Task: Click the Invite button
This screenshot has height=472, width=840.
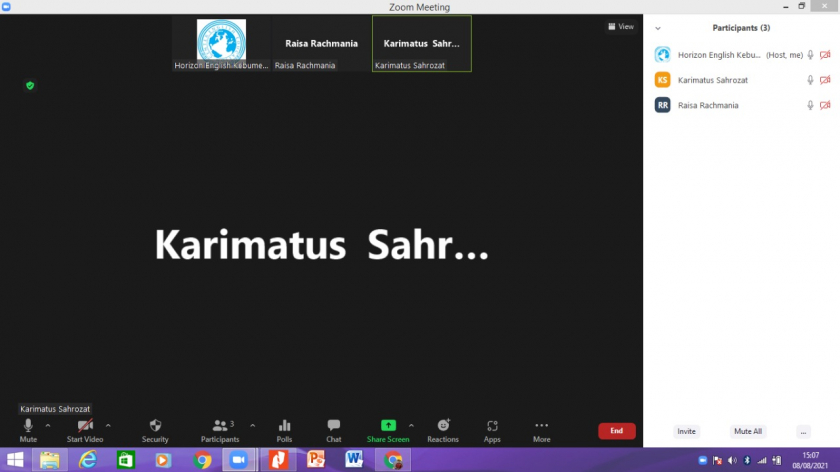Action: click(686, 431)
